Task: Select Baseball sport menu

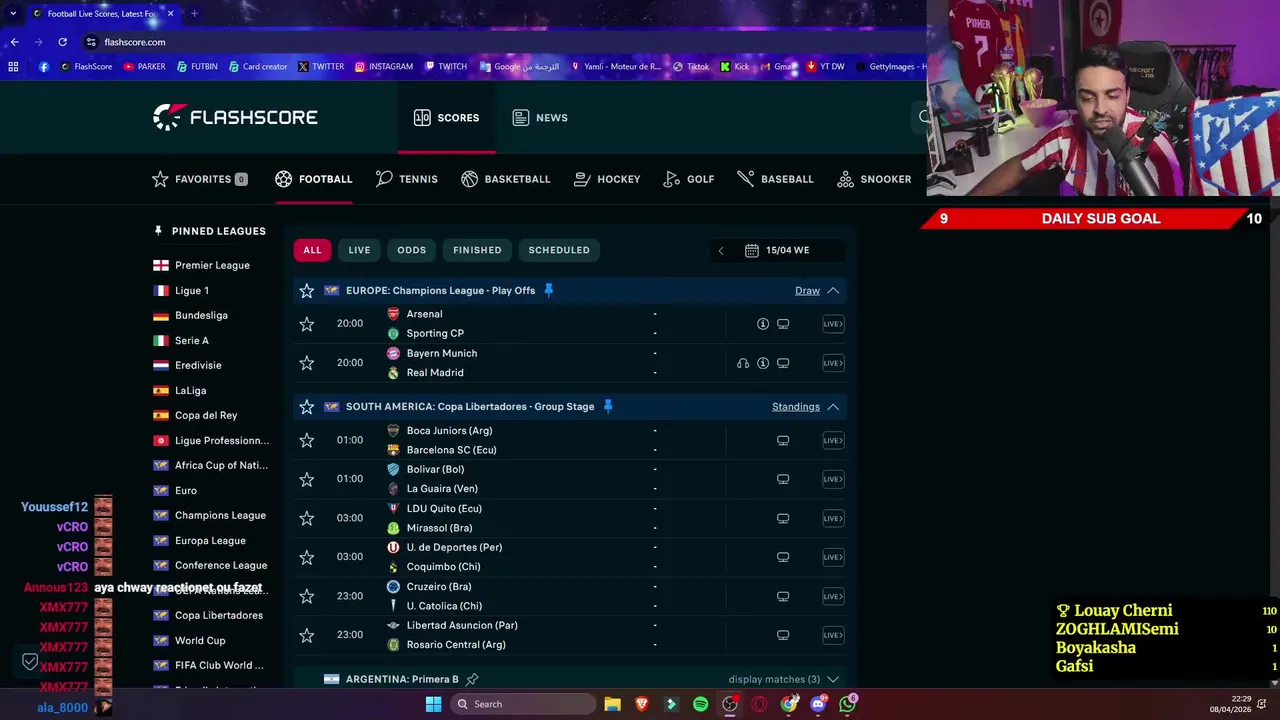Action: 775,179
